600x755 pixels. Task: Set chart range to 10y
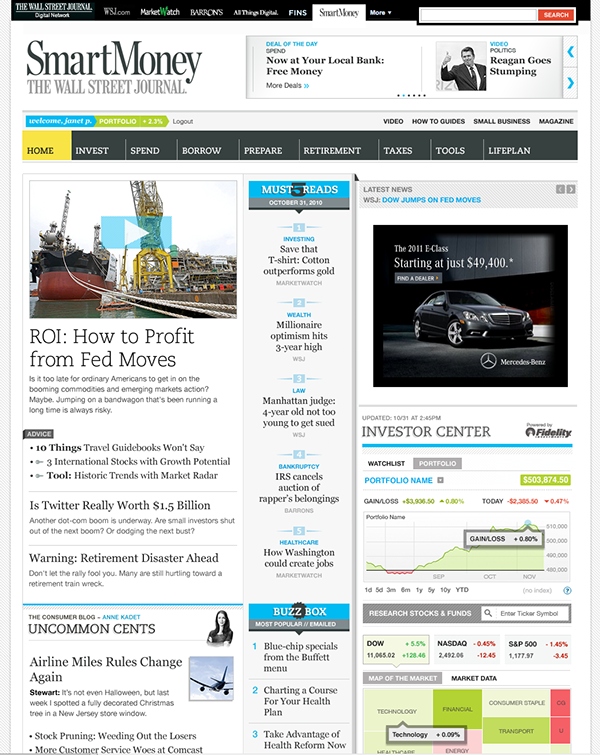tap(445, 590)
